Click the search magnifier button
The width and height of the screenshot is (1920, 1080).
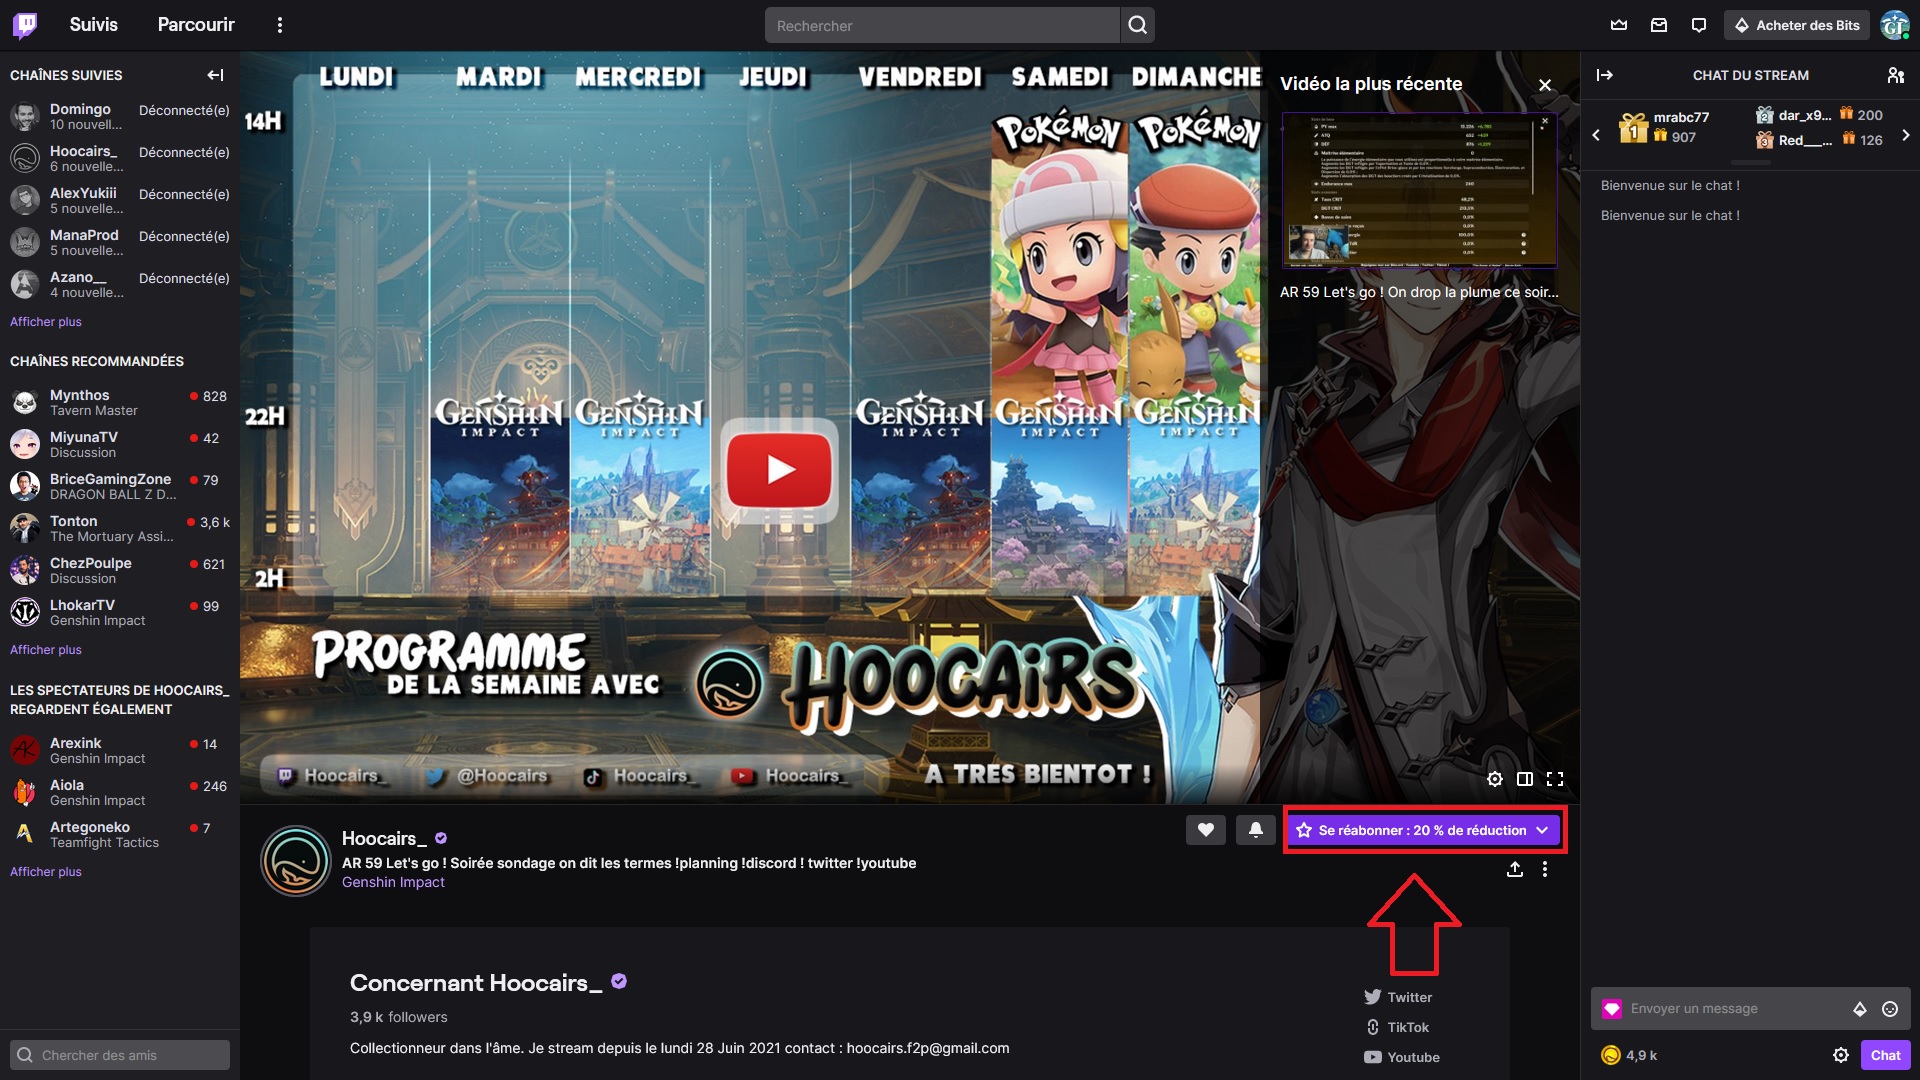pos(1138,25)
